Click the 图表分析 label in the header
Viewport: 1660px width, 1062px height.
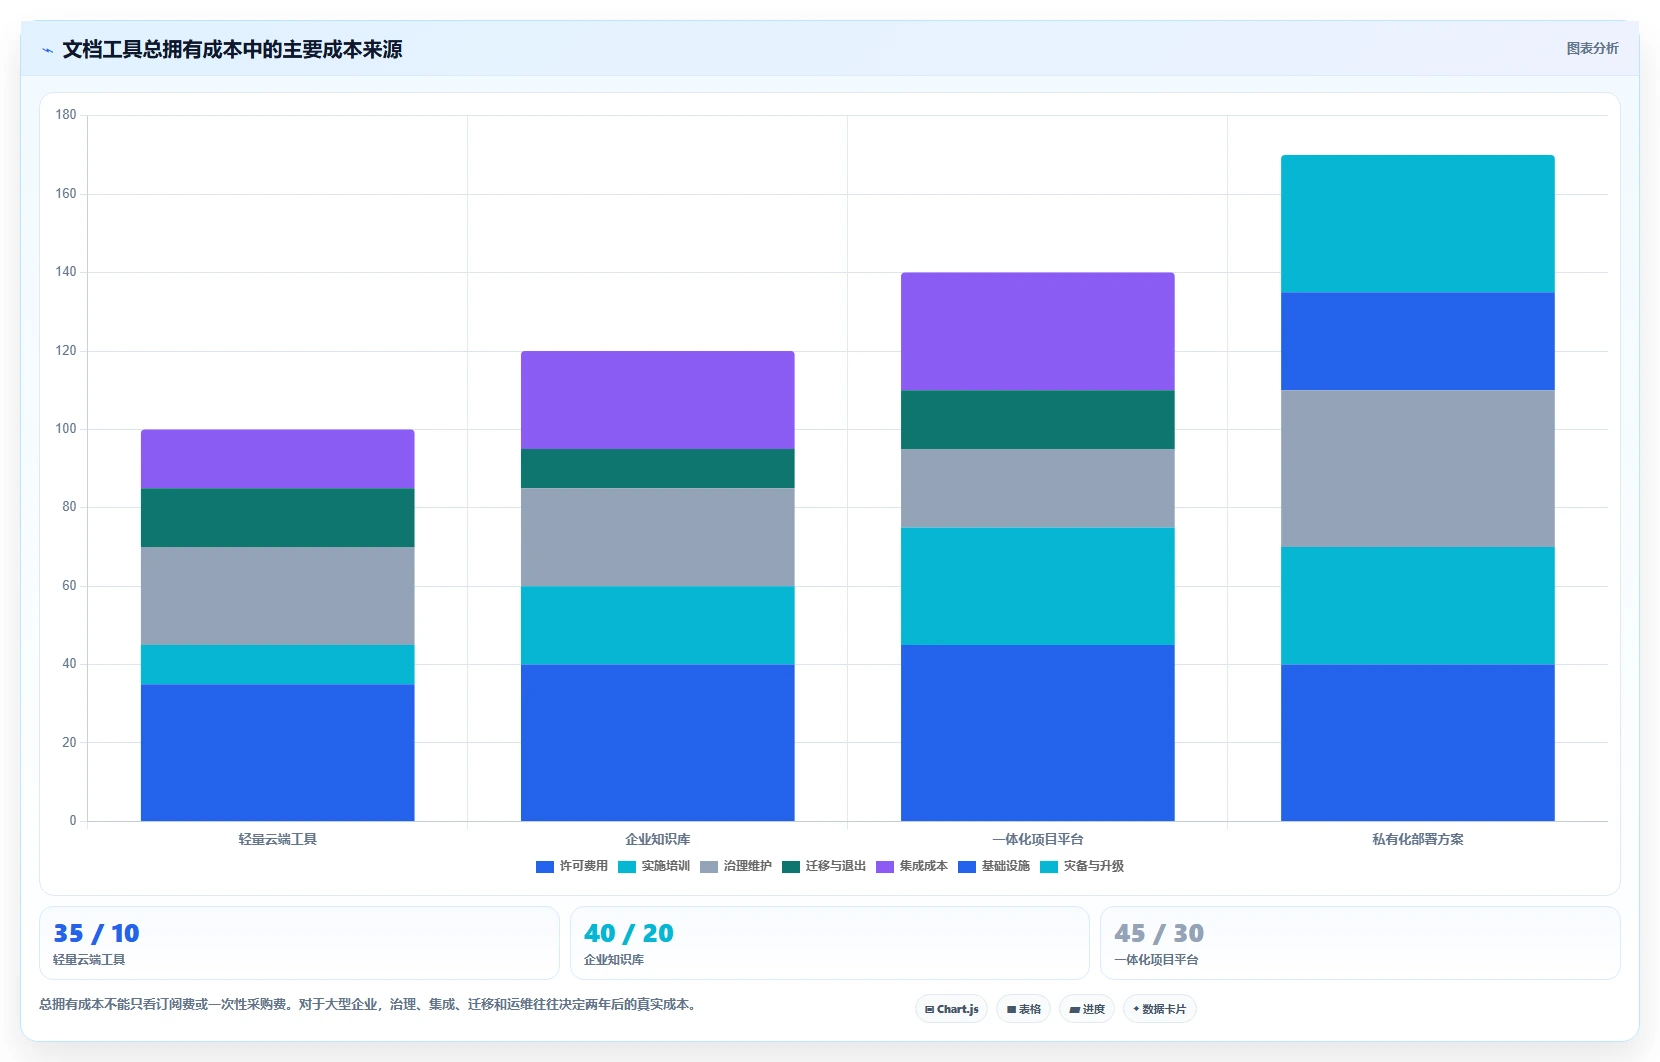1592,48
